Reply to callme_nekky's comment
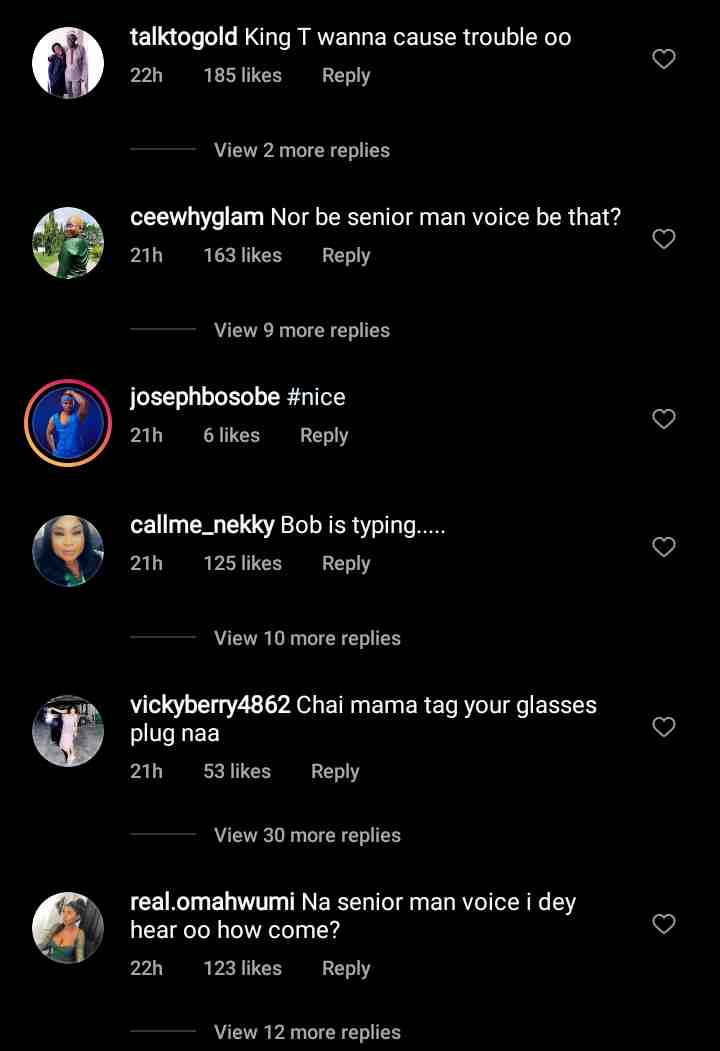This screenshot has width=720, height=1051. click(346, 563)
